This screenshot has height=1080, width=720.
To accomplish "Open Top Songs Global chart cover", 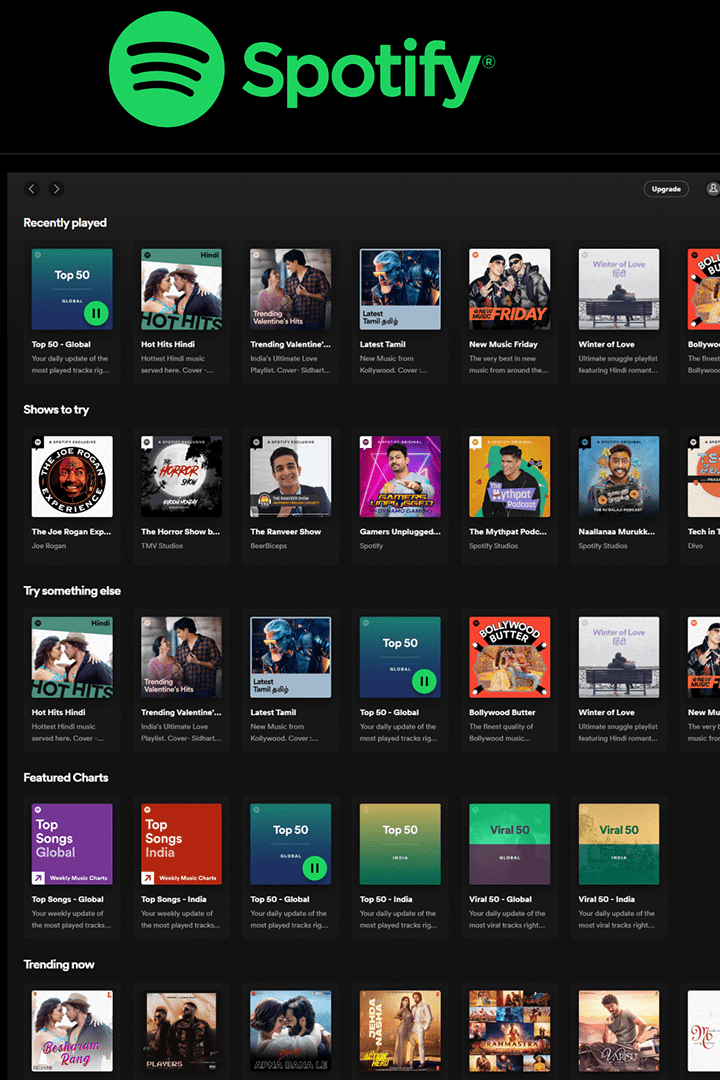I will click(72, 844).
